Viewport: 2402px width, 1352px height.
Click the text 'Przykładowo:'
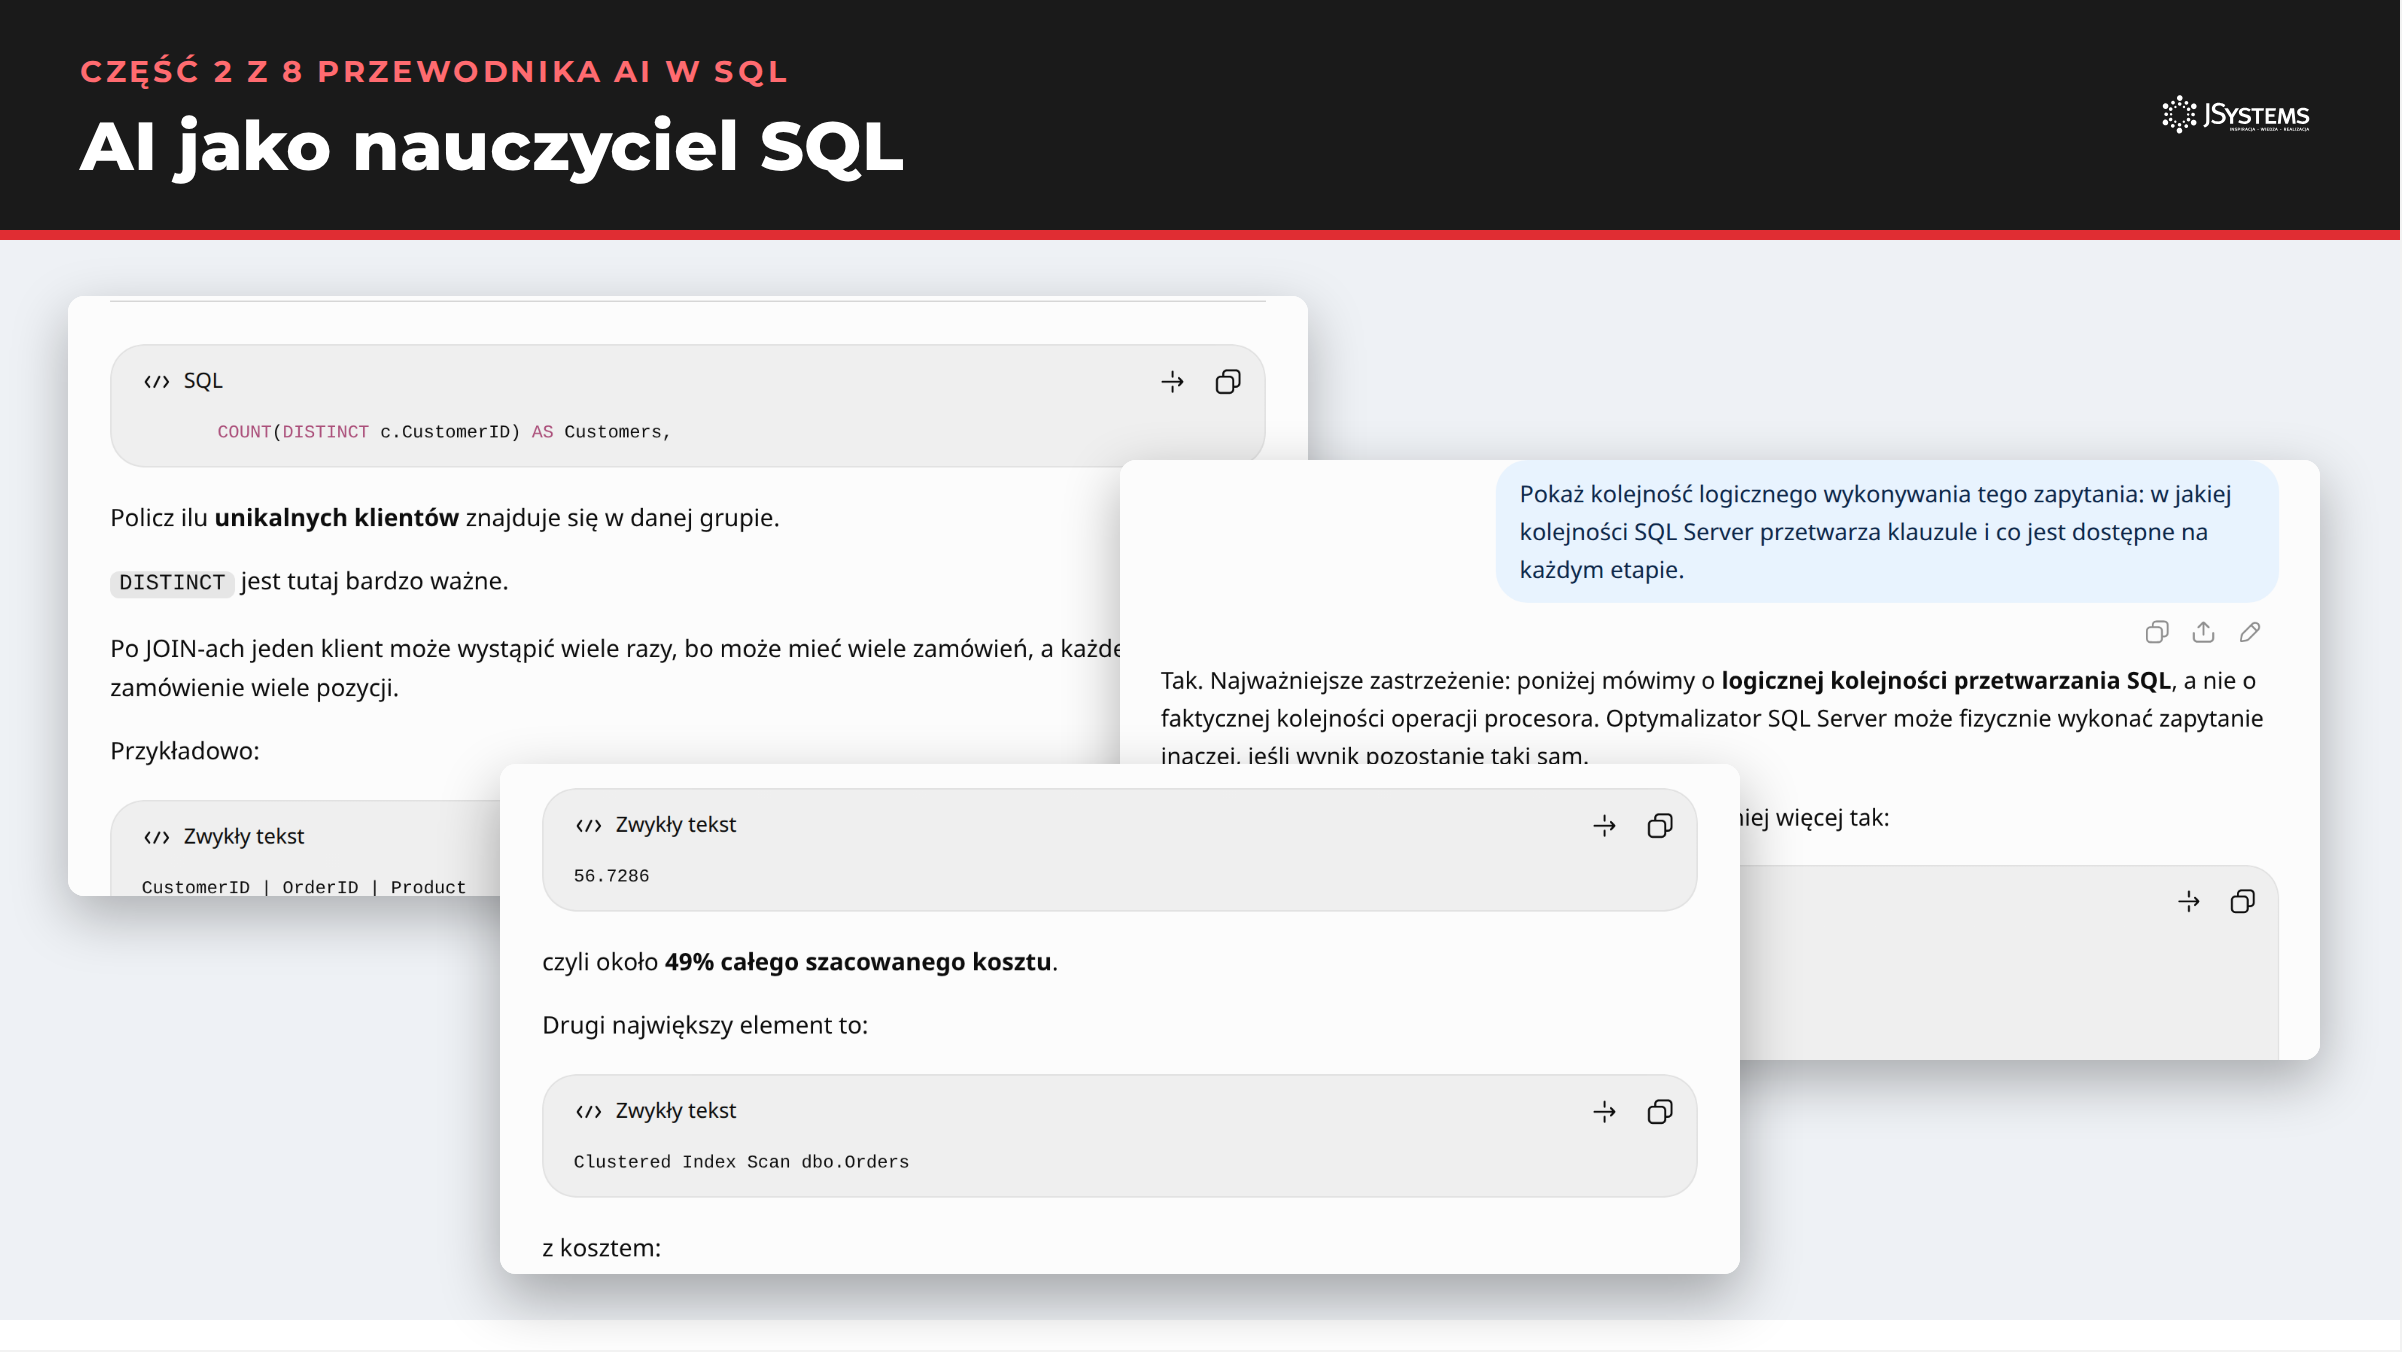coord(185,751)
